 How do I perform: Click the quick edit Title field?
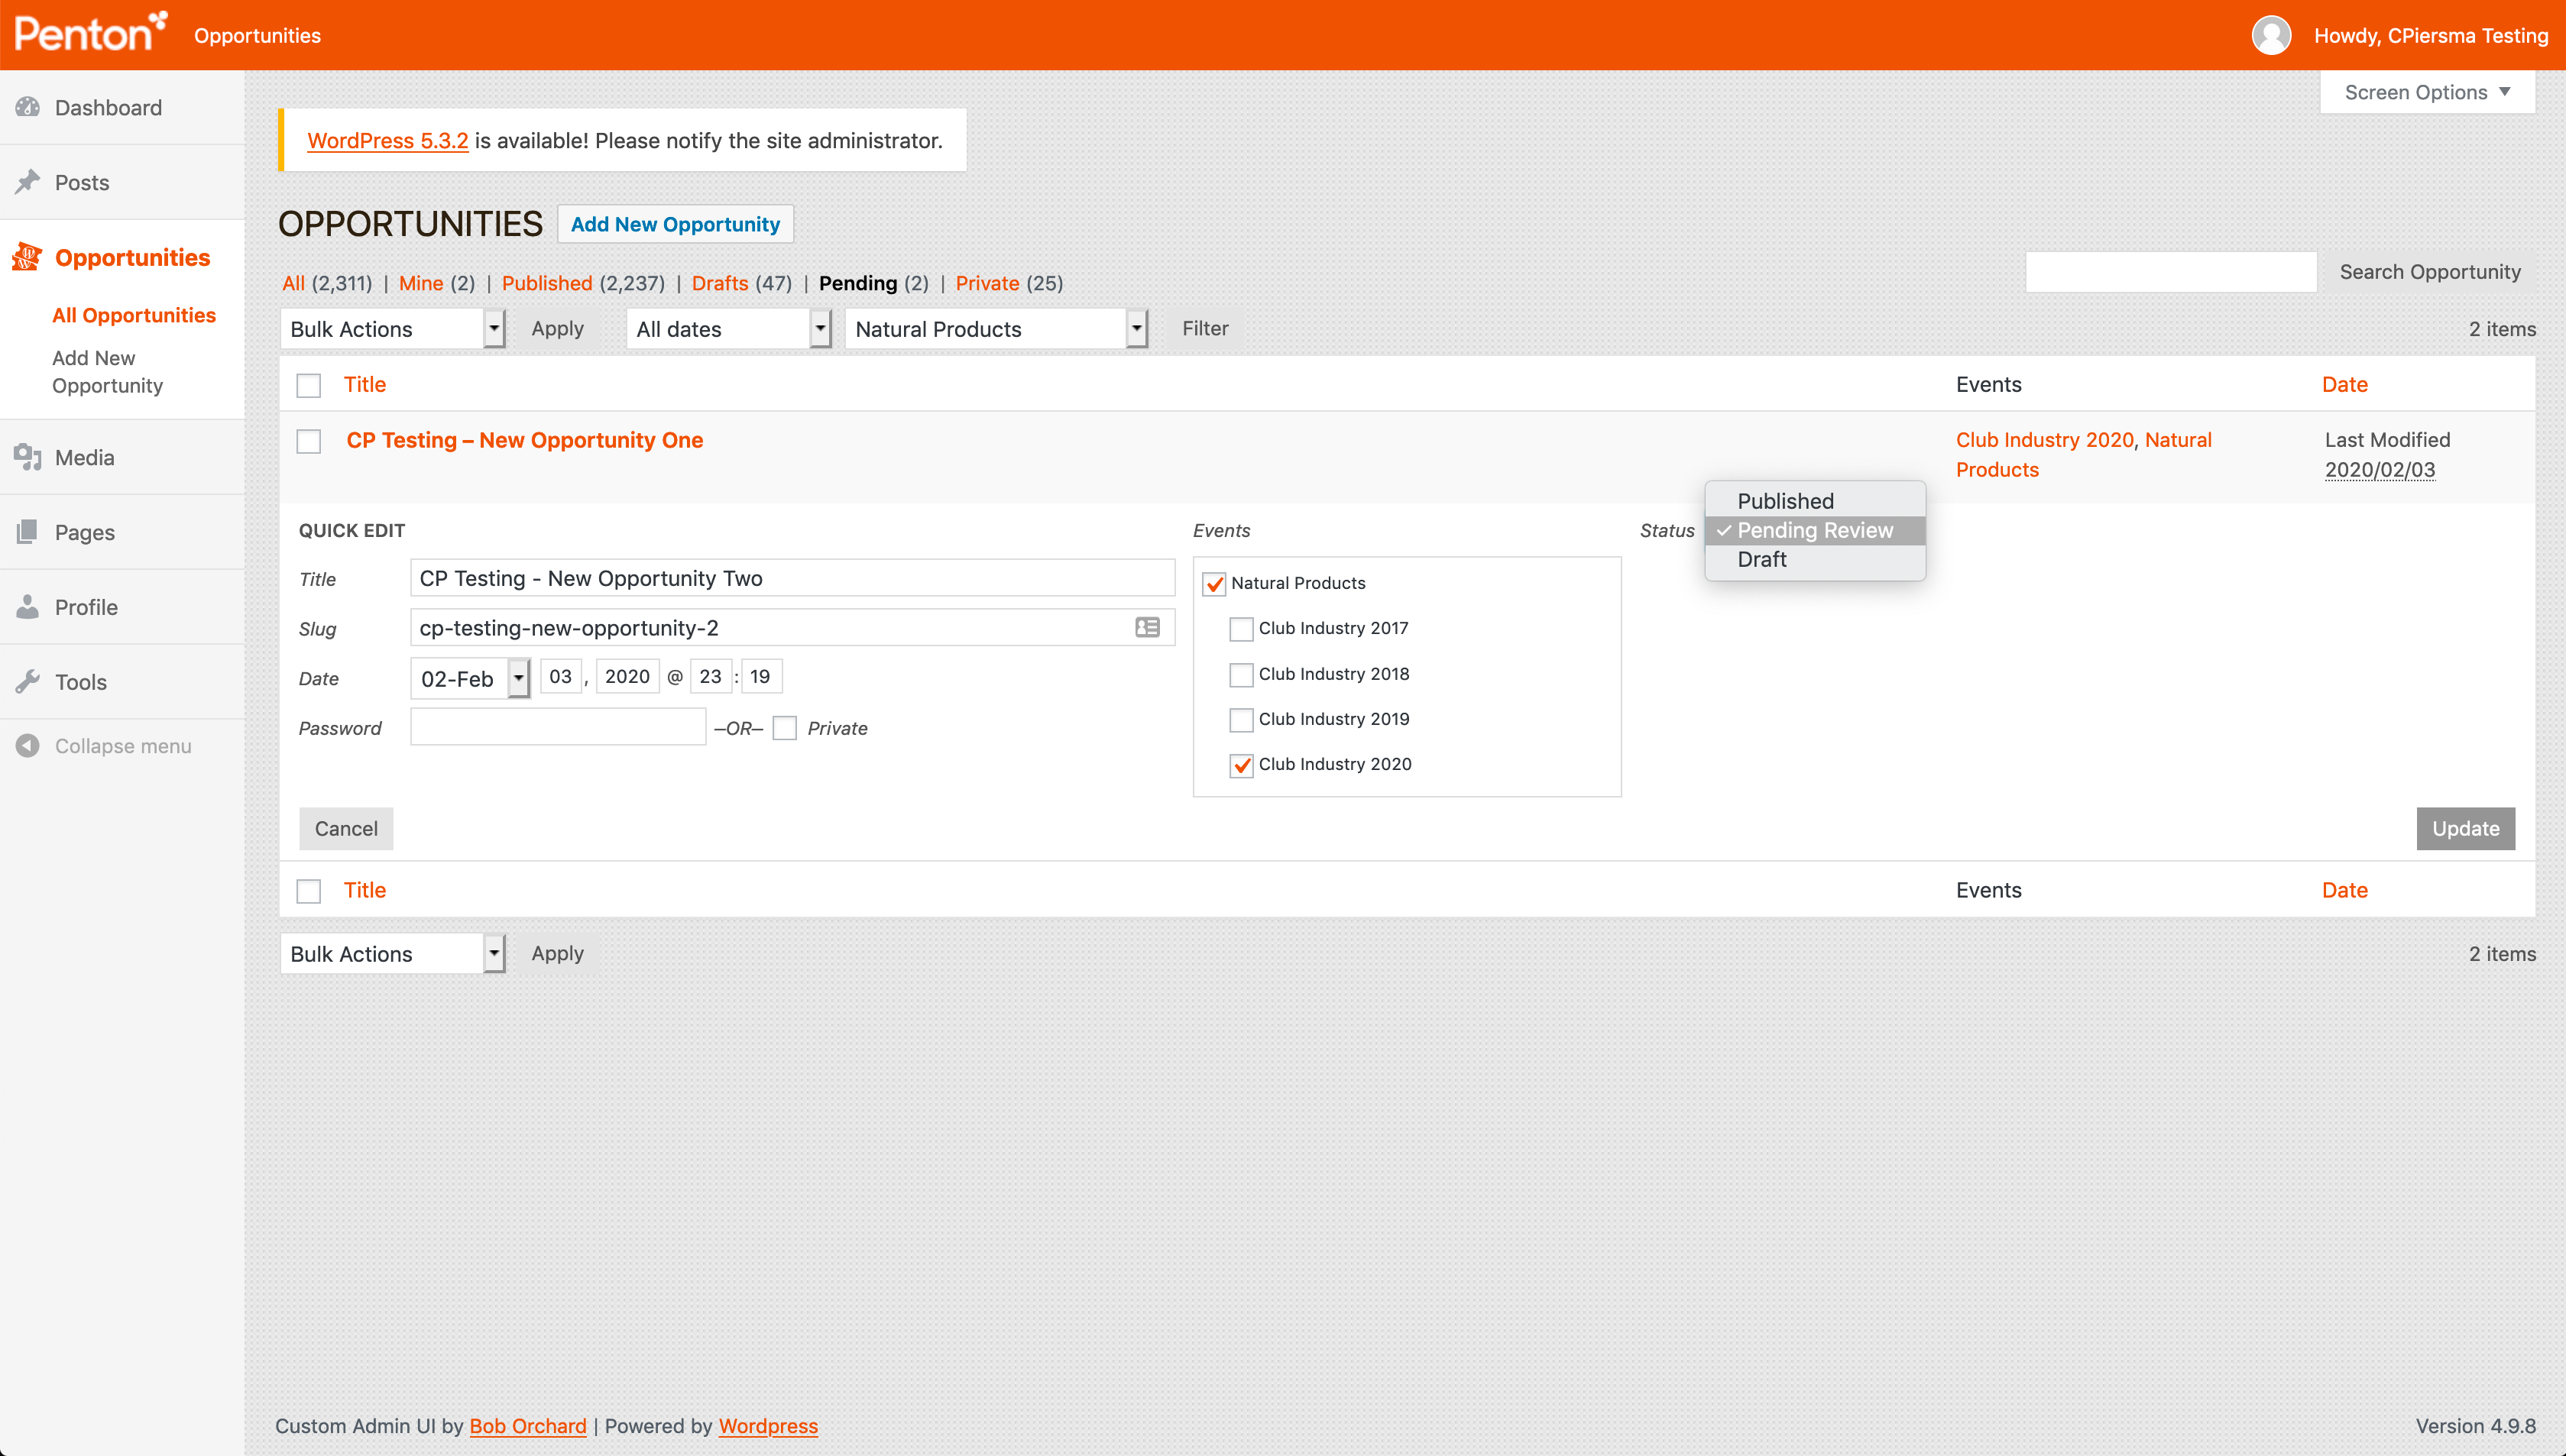tap(792, 578)
